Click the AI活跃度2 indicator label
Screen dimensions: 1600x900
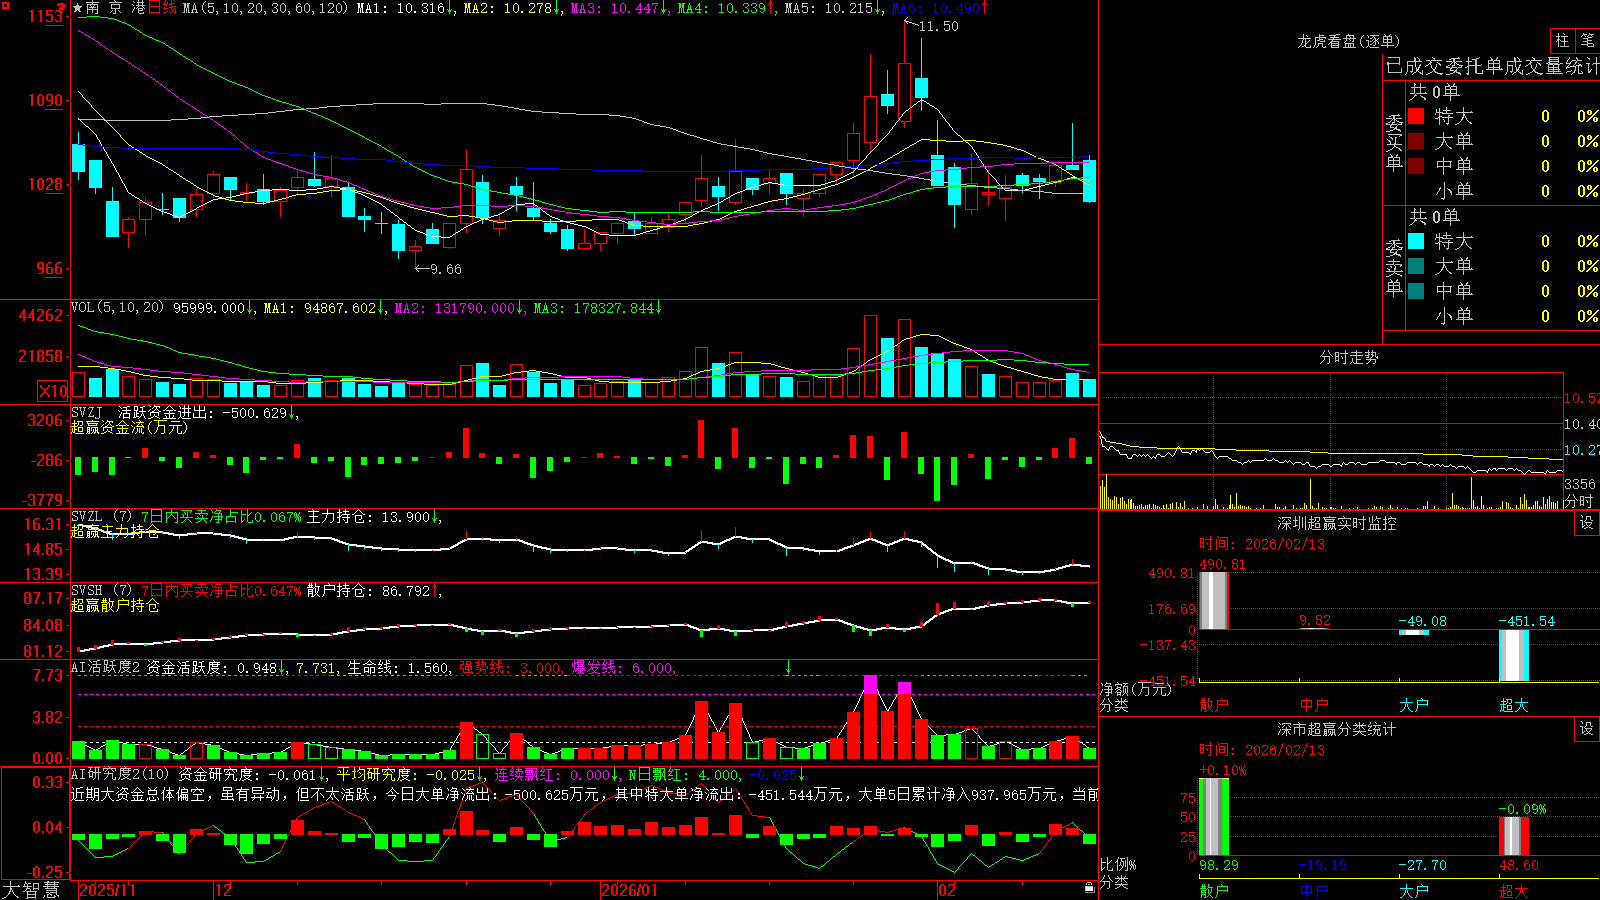(x=105, y=667)
